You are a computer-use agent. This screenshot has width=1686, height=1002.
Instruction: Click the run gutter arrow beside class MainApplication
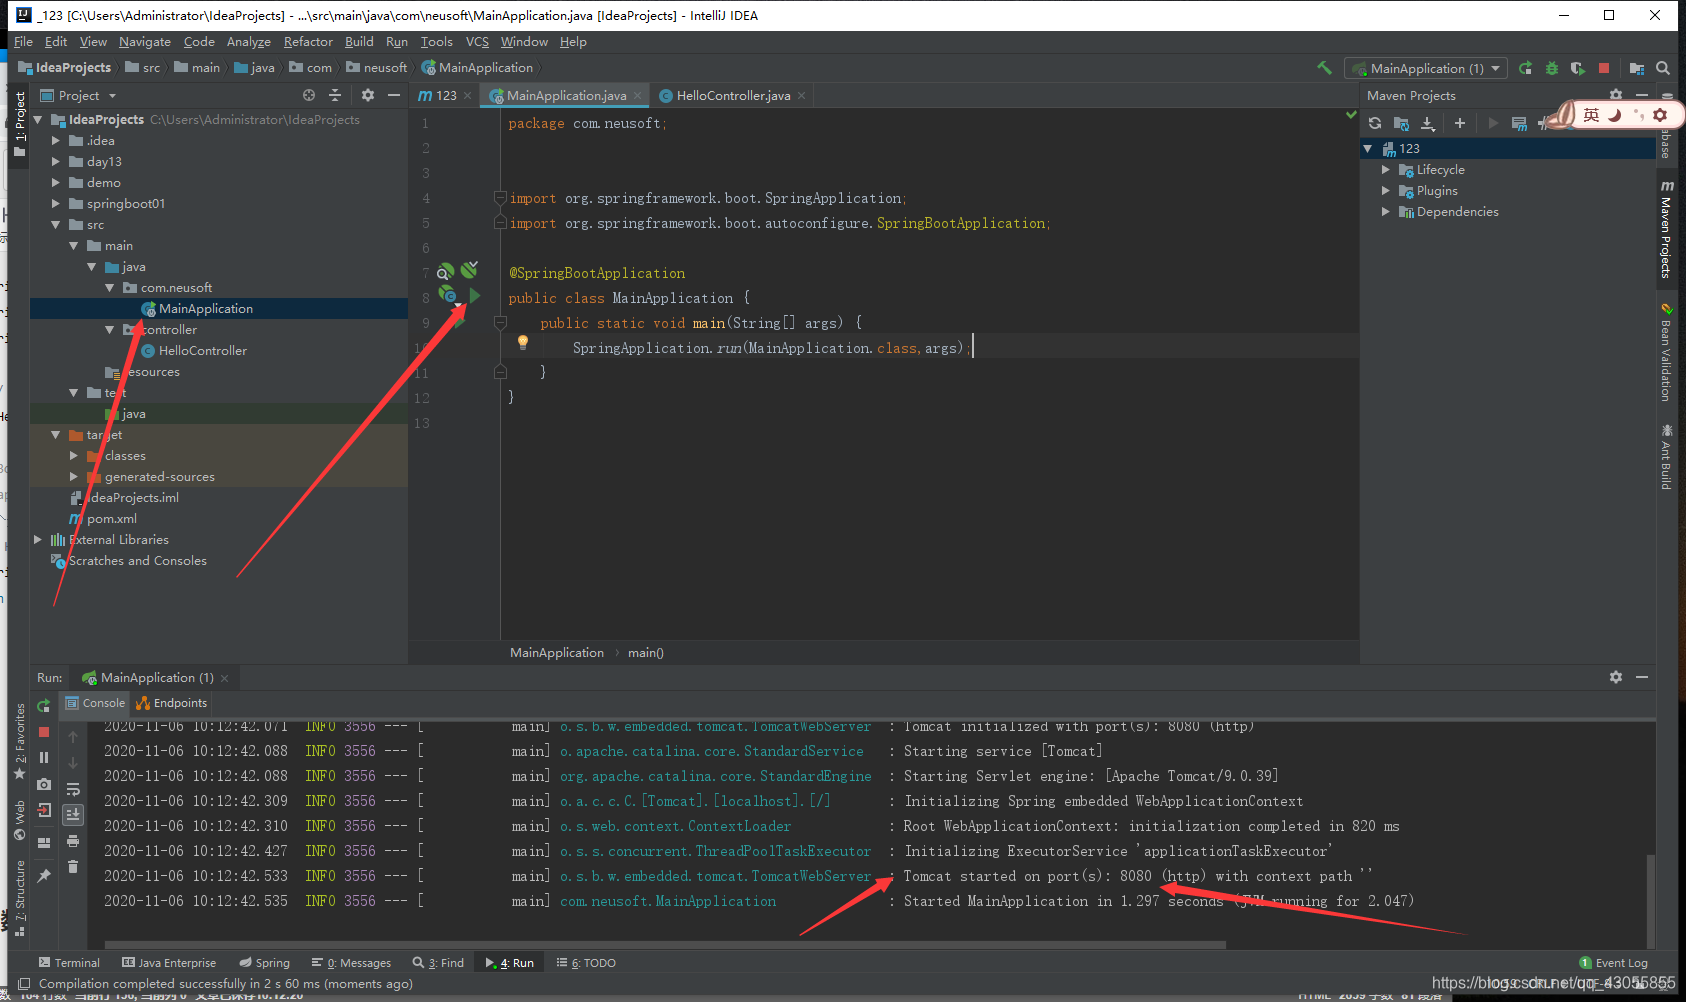(x=475, y=295)
